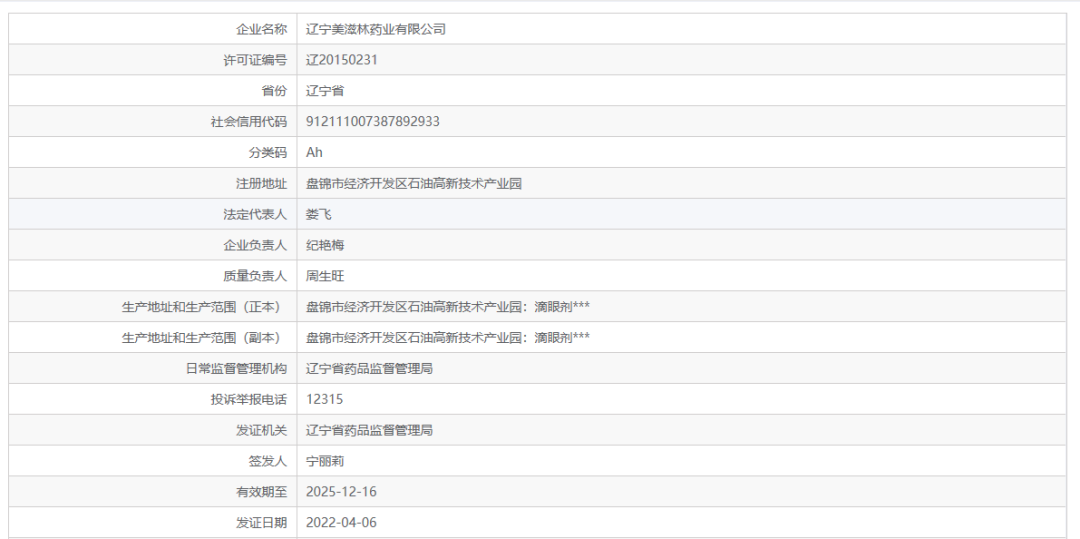Click the registered address value in 注册地址 row
Viewport: 1080px width, 539px height.
point(414,184)
